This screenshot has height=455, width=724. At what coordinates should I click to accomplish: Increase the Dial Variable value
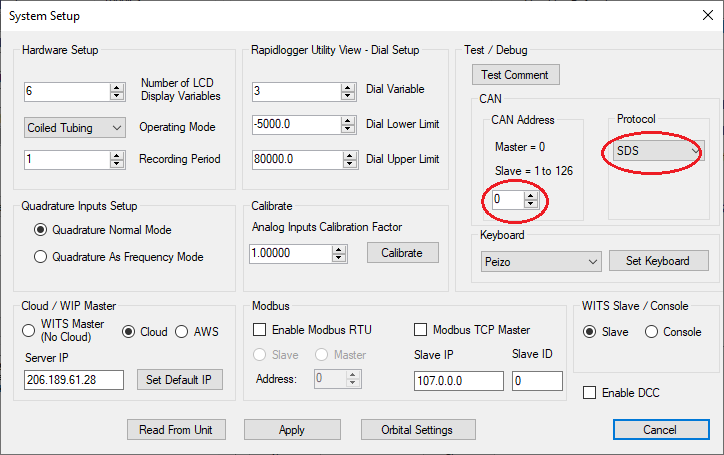pos(348,87)
